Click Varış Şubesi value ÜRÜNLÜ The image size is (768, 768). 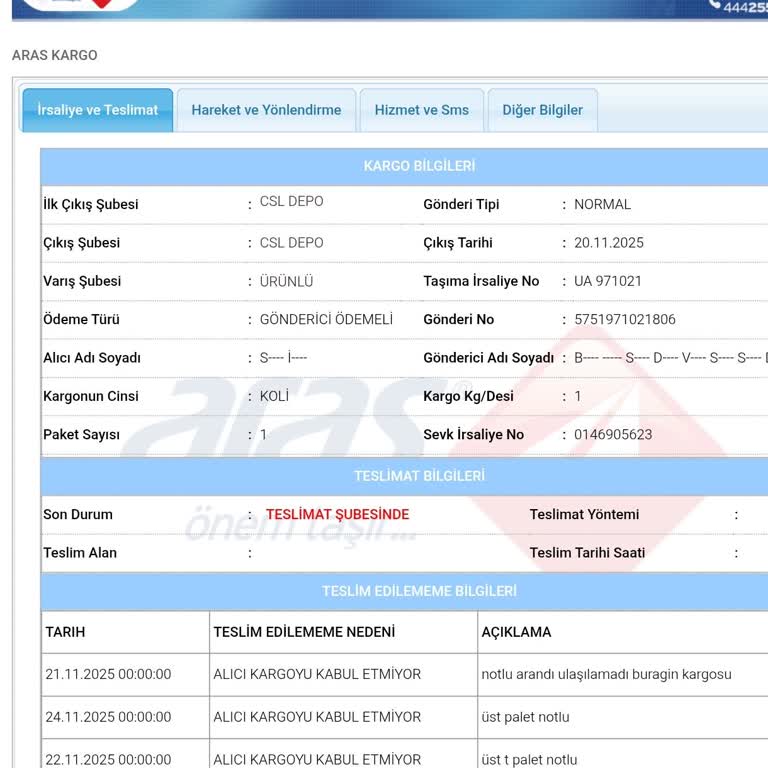[x=286, y=281]
